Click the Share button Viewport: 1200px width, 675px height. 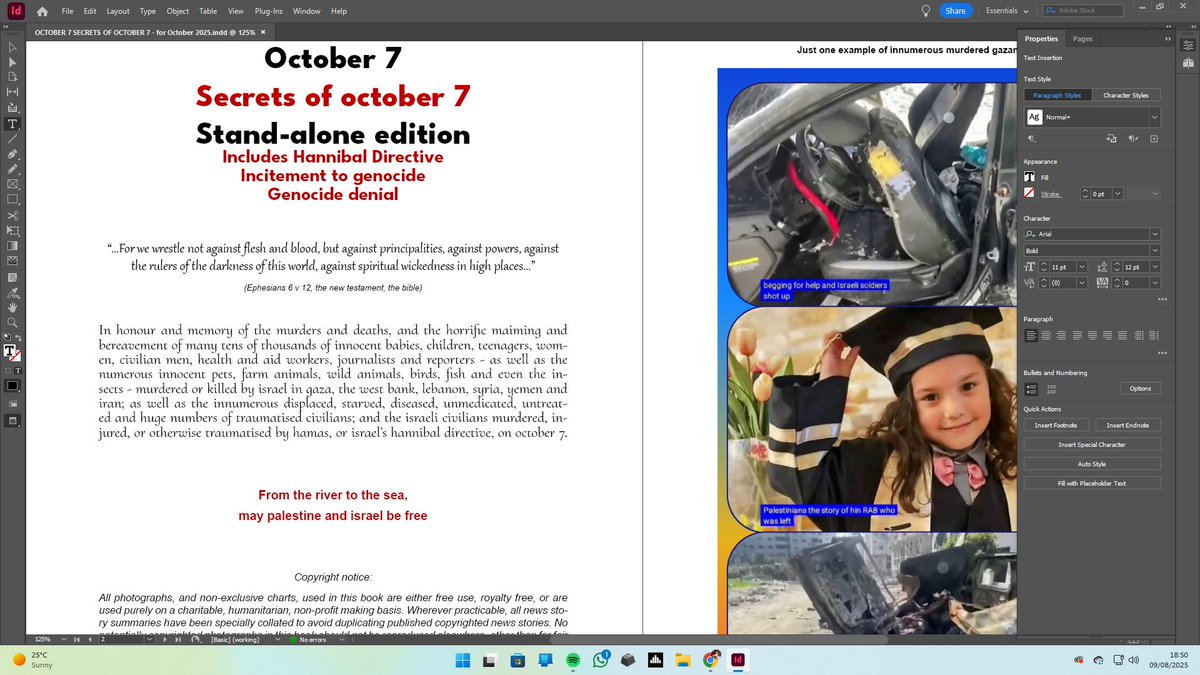coord(955,11)
